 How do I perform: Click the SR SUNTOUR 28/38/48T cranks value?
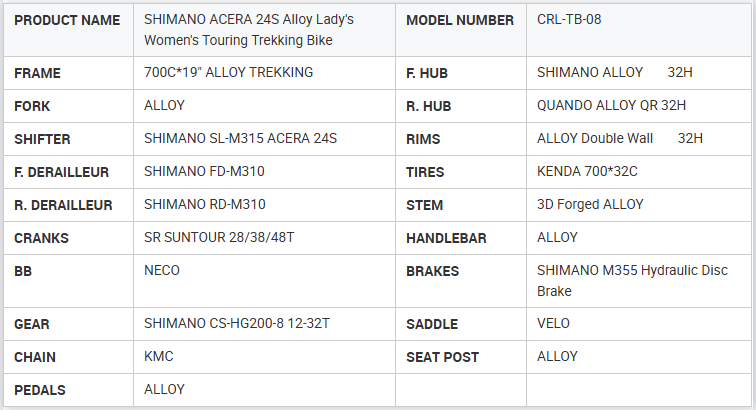click(217, 237)
